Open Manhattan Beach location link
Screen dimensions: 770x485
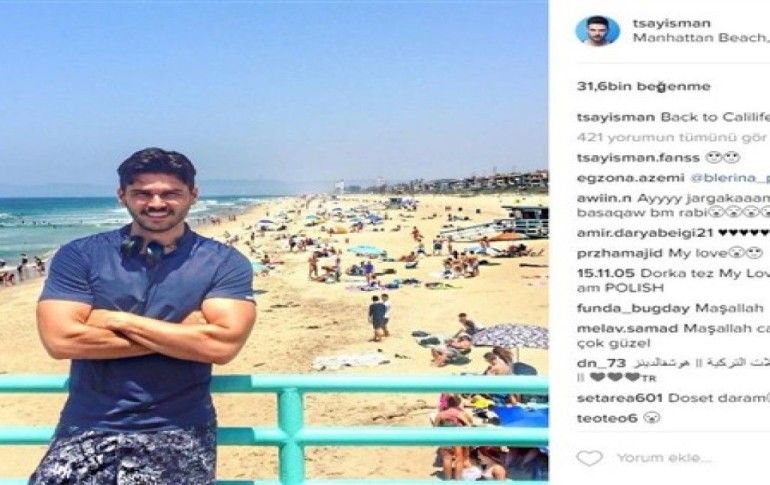701,38
